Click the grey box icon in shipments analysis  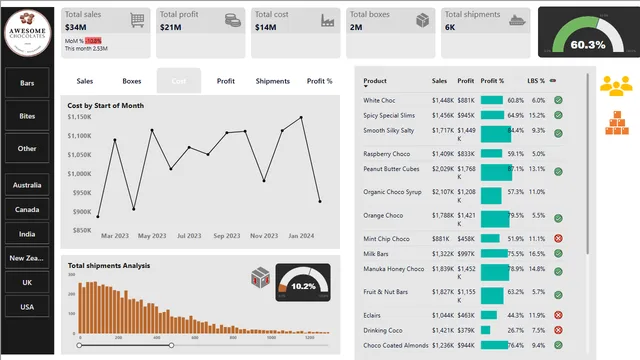pyautogui.click(x=260, y=278)
